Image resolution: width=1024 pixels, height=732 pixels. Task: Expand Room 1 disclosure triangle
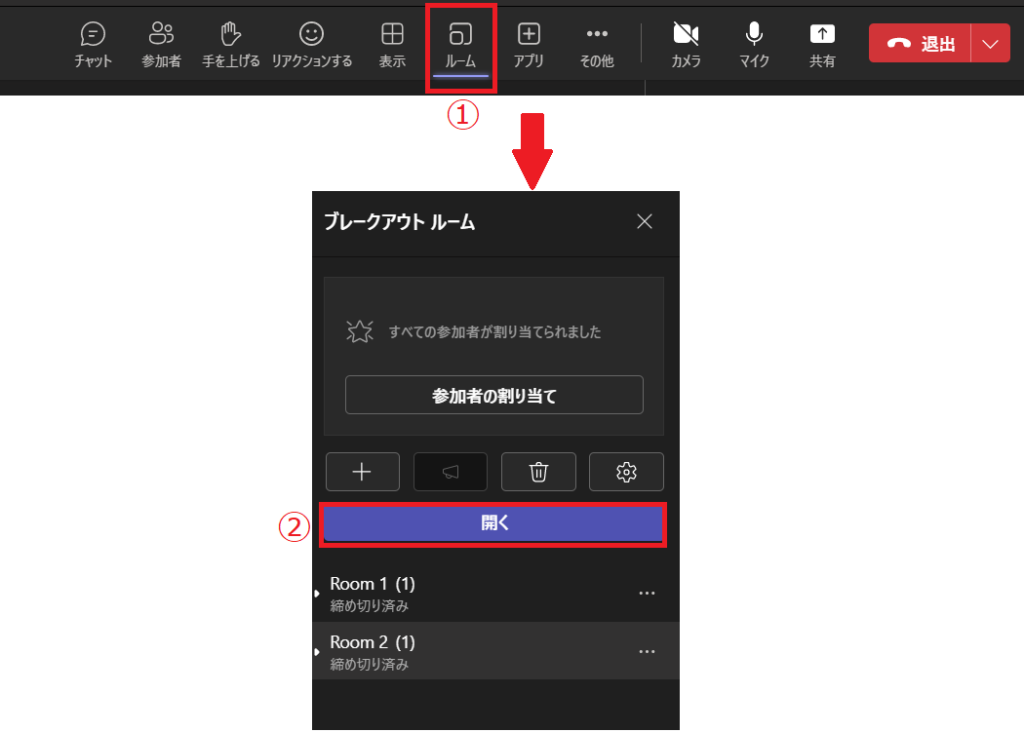point(317,594)
